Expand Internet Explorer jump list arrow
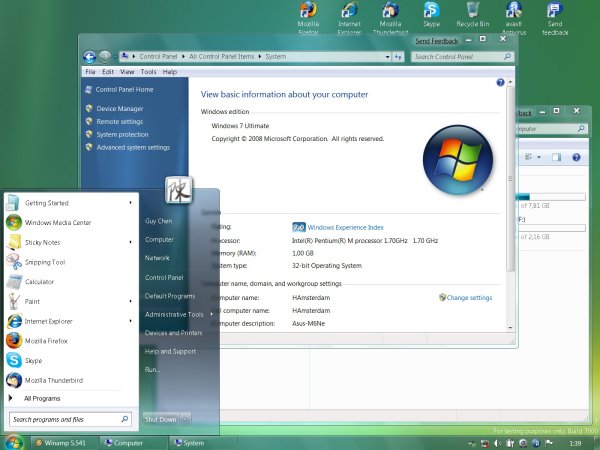 130,321
